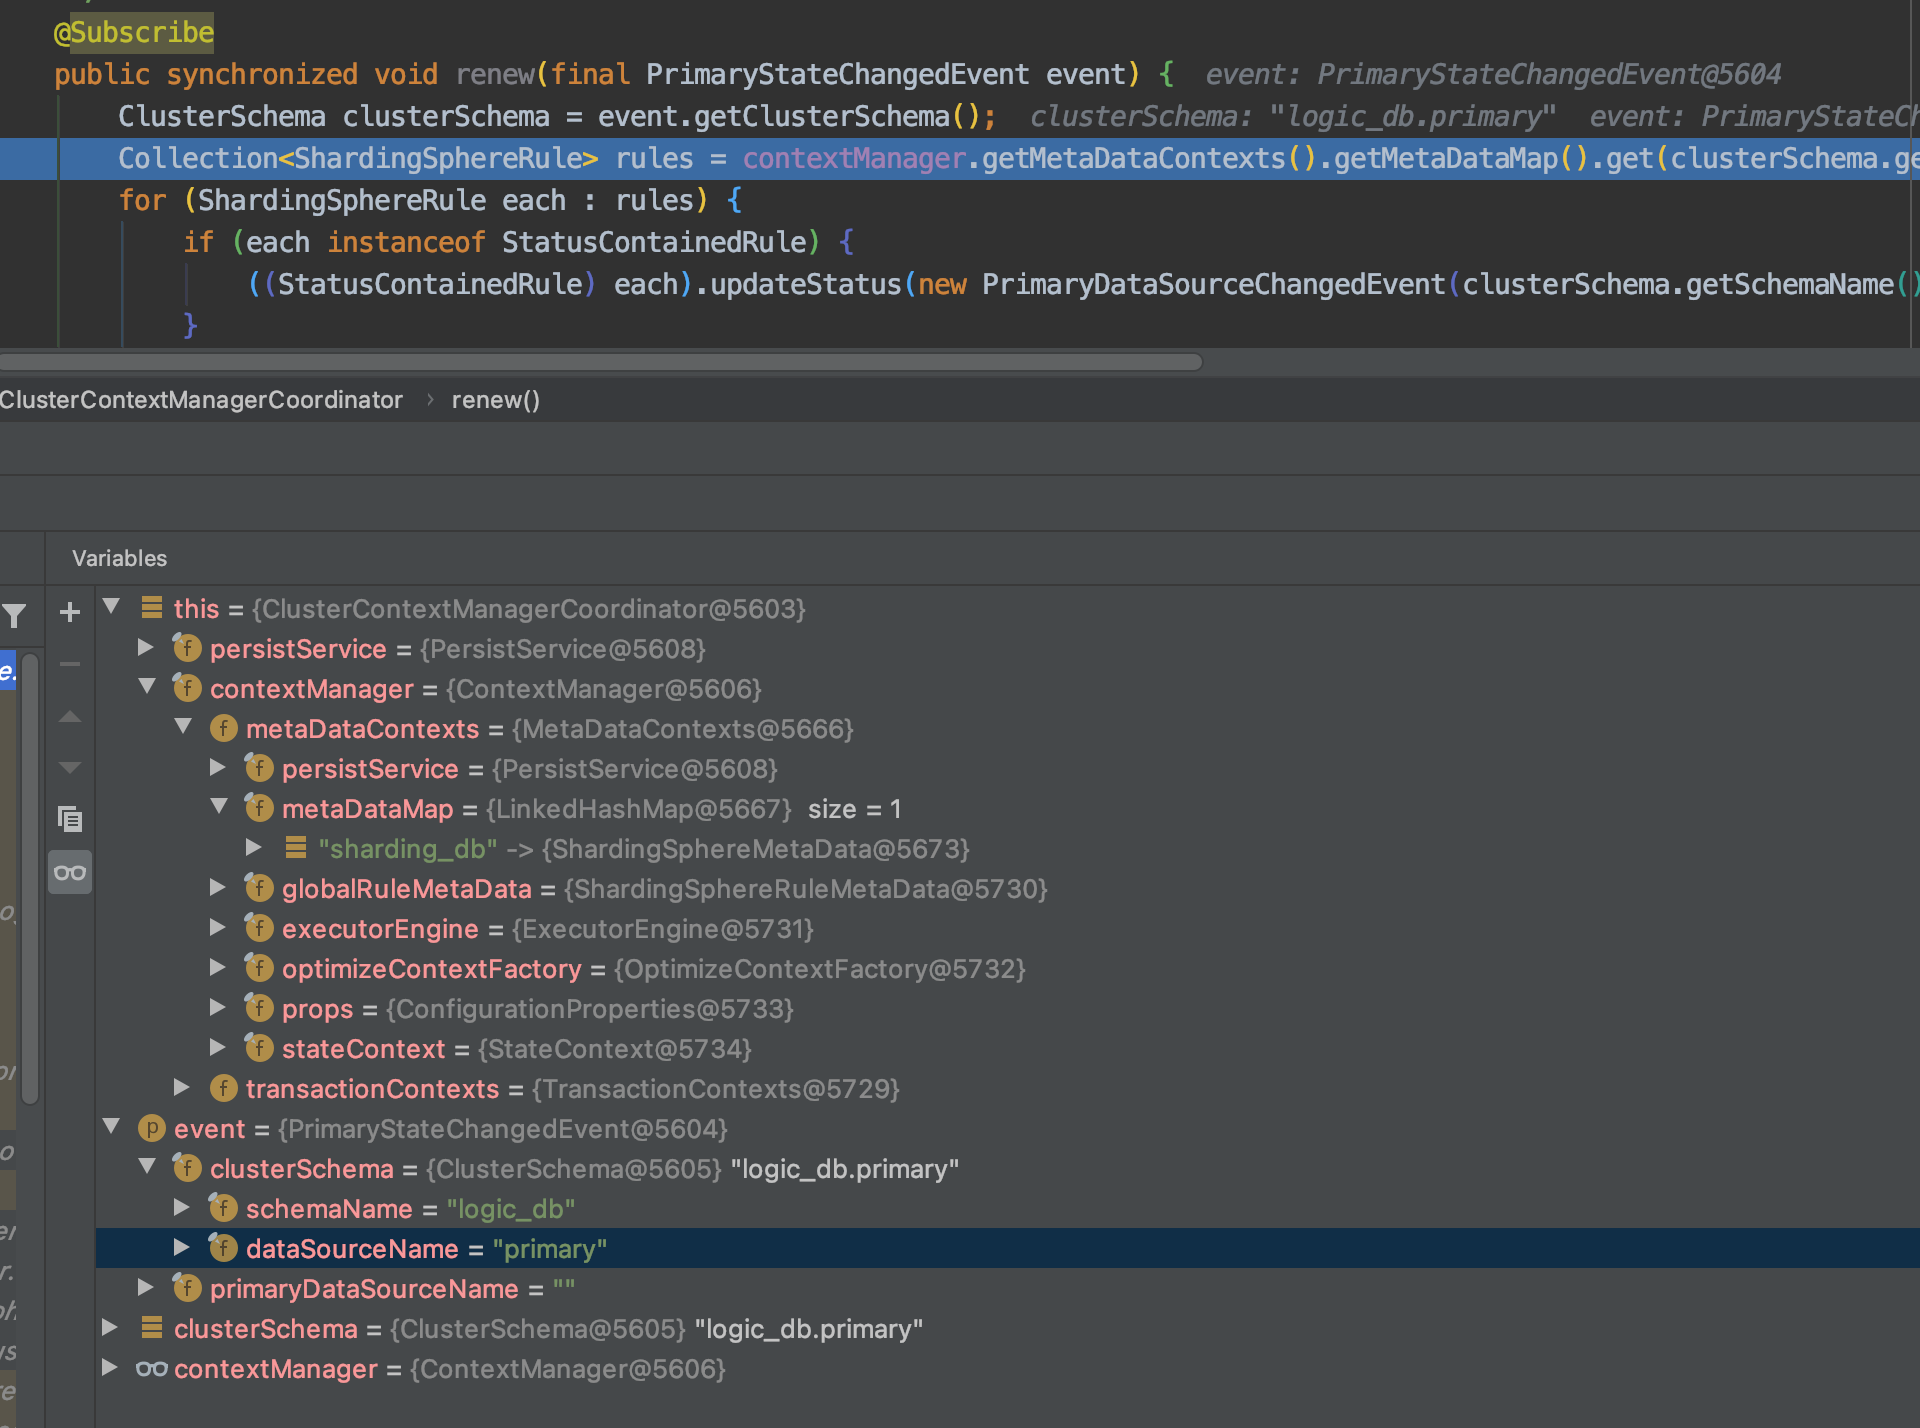Click the object icon beside the this variable
The image size is (1920, 1428).
151,607
